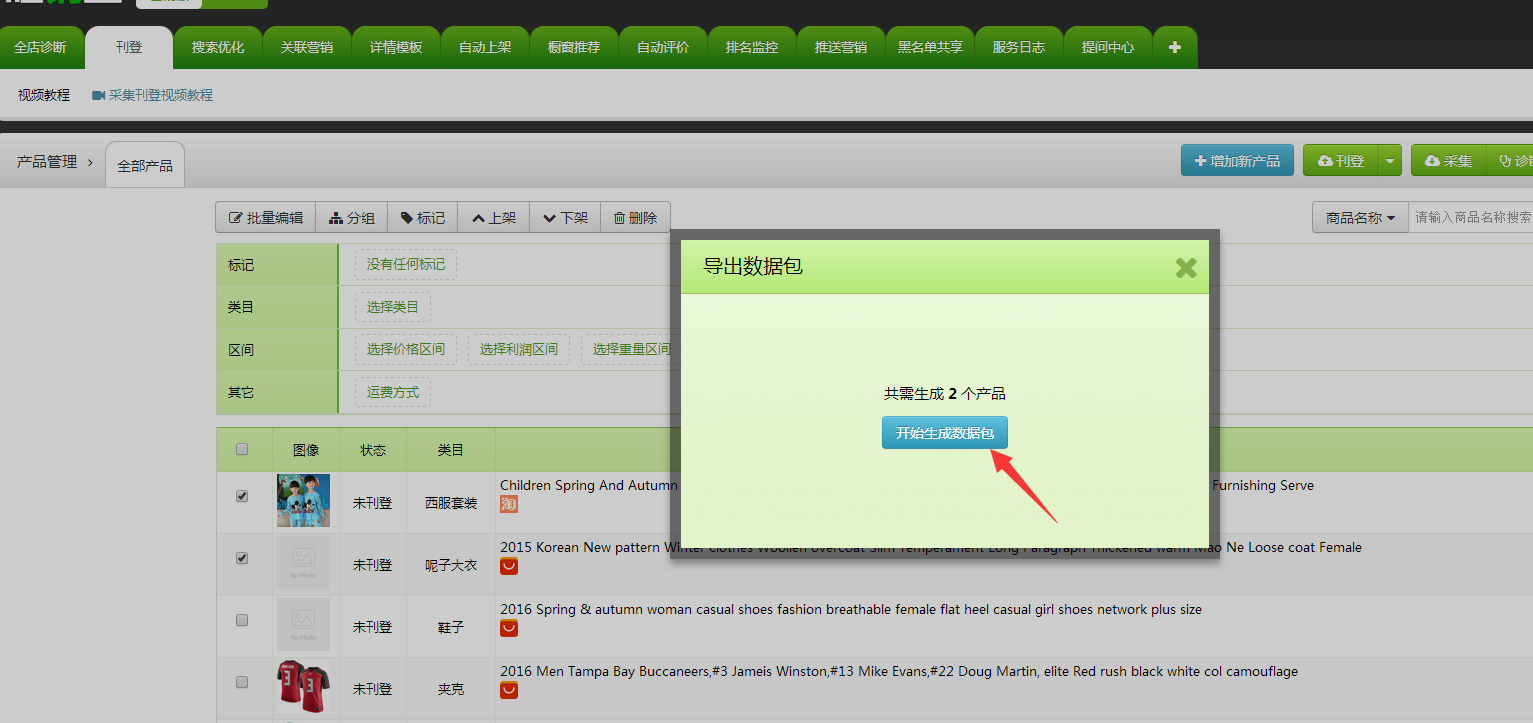Image resolution: width=1533 pixels, height=723 pixels.
Task: Expand the 刊登 dropdown arrow
Action: point(1391,161)
